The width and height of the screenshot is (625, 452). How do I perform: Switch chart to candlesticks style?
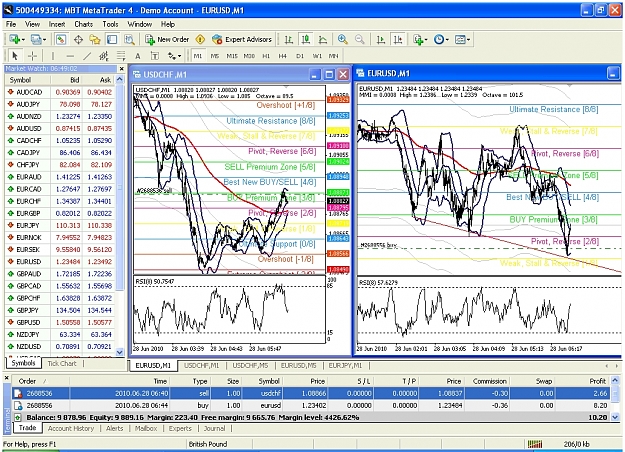point(306,39)
